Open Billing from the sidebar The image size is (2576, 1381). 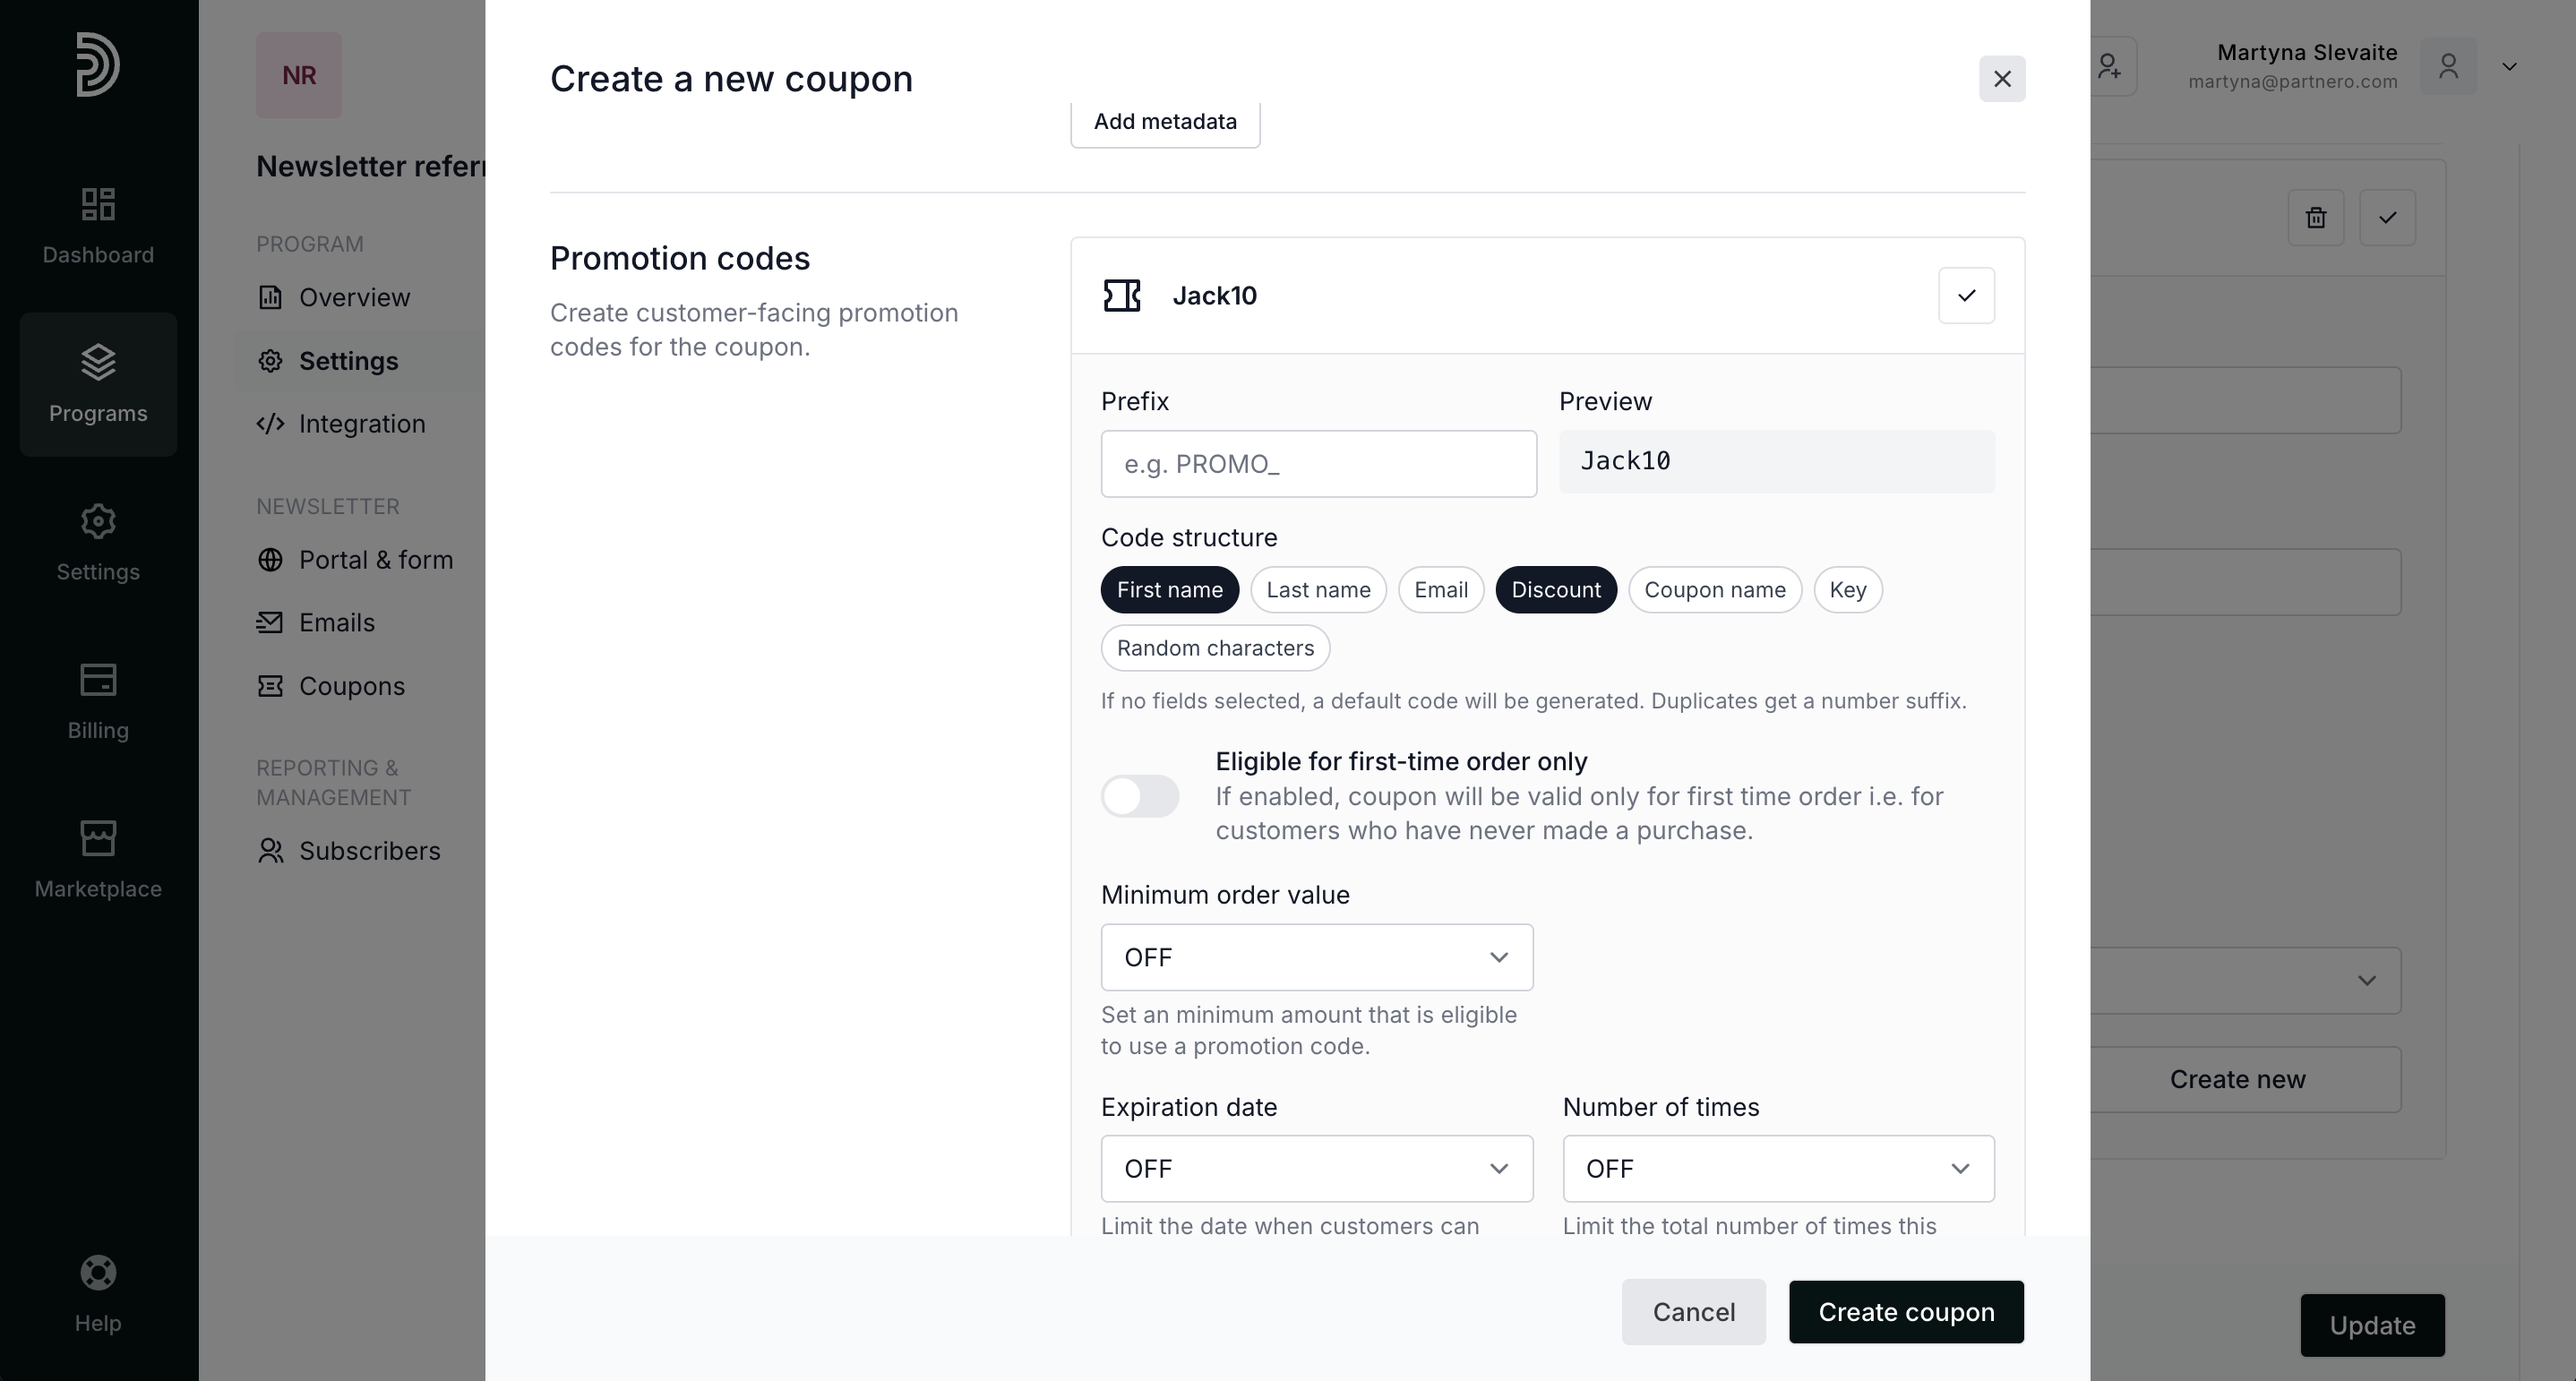point(98,701)
